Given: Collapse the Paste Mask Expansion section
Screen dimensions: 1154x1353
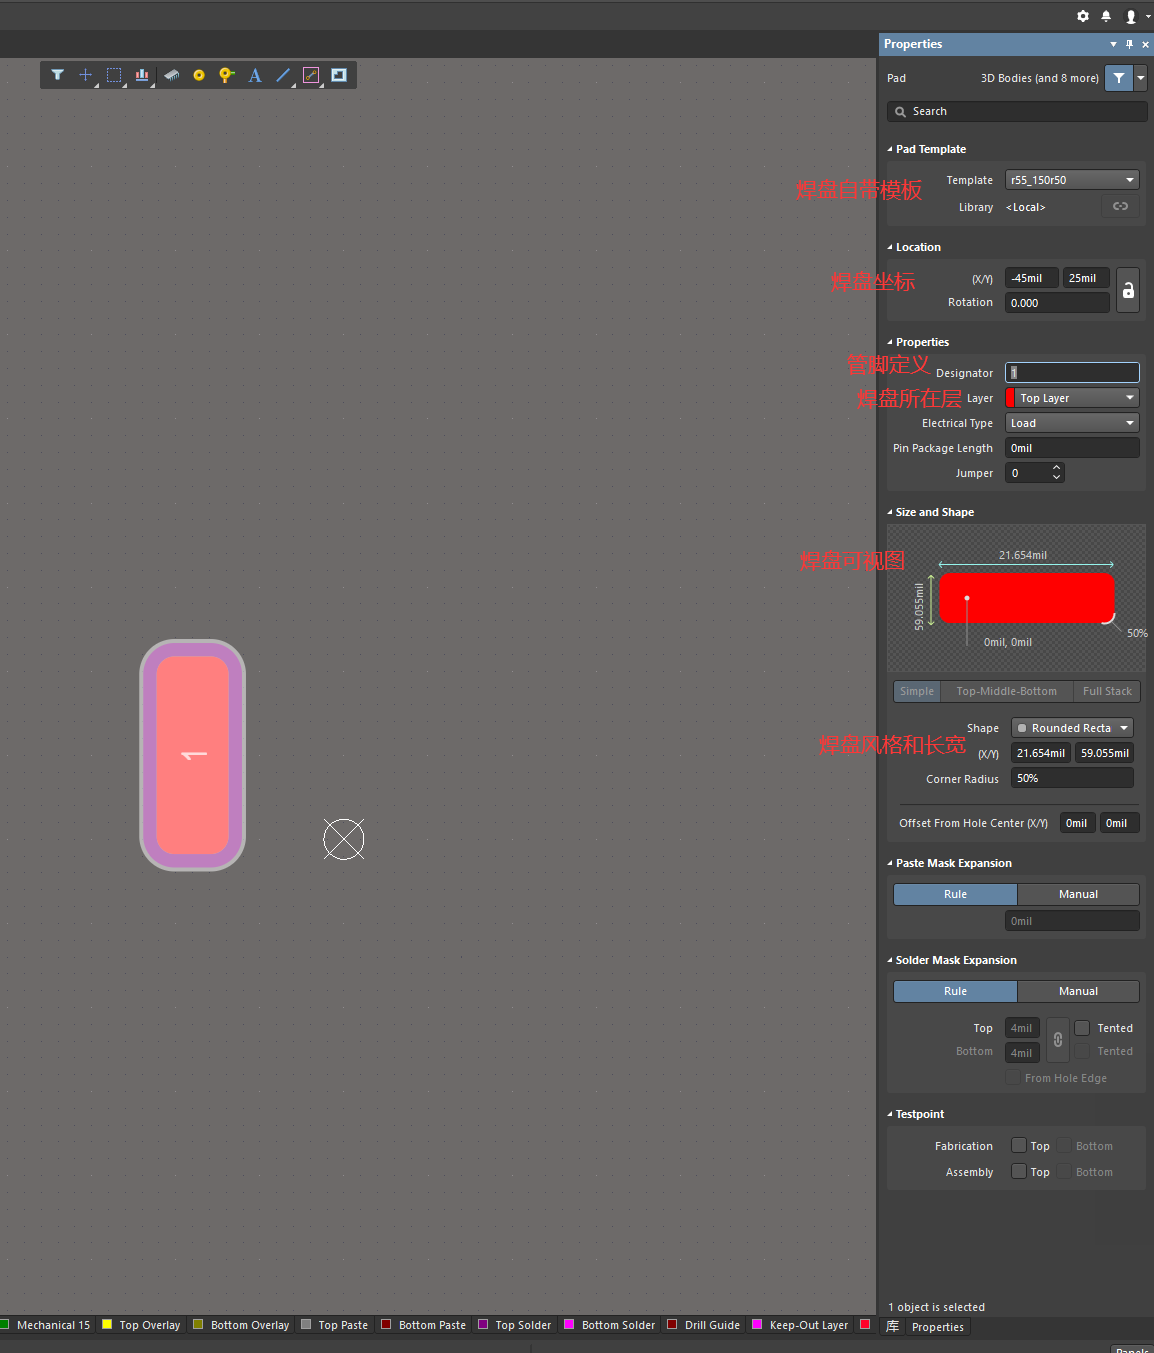Looking at the screenshot, I should click(x=890, y=863).
